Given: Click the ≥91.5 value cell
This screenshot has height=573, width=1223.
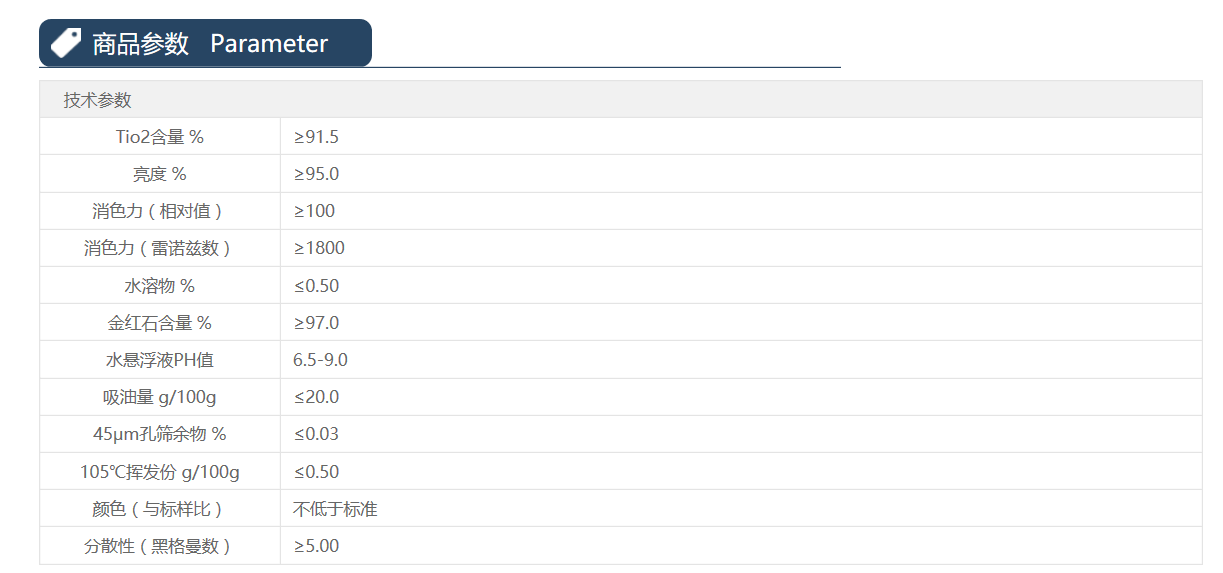Looking at the screenshot, I should [x=316, y=137].
